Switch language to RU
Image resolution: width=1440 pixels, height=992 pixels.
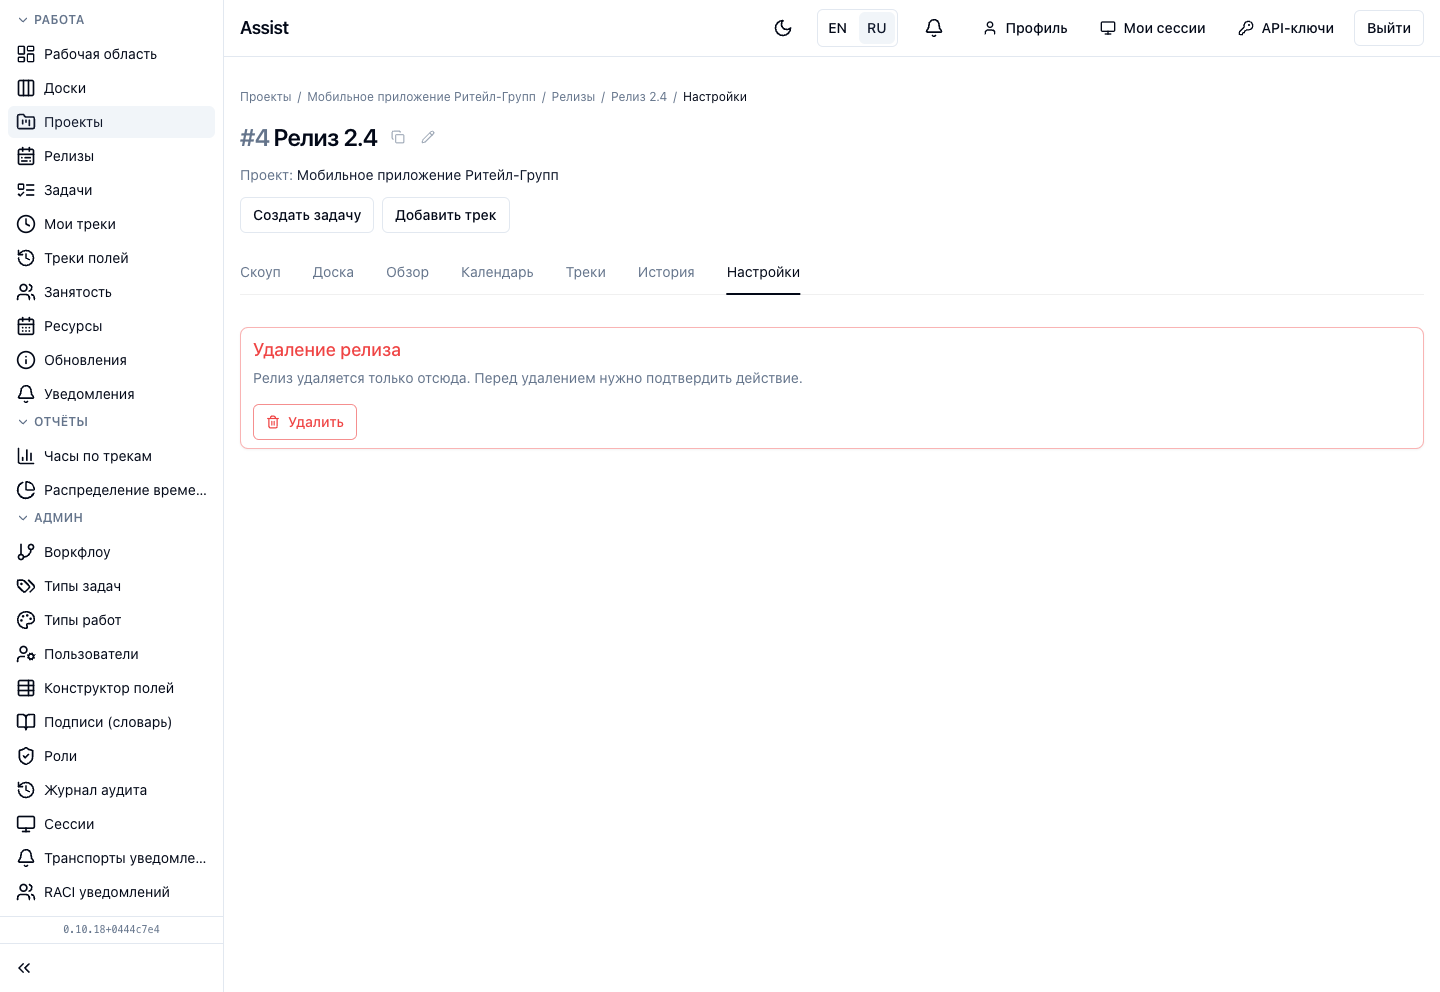pos(877,28)
